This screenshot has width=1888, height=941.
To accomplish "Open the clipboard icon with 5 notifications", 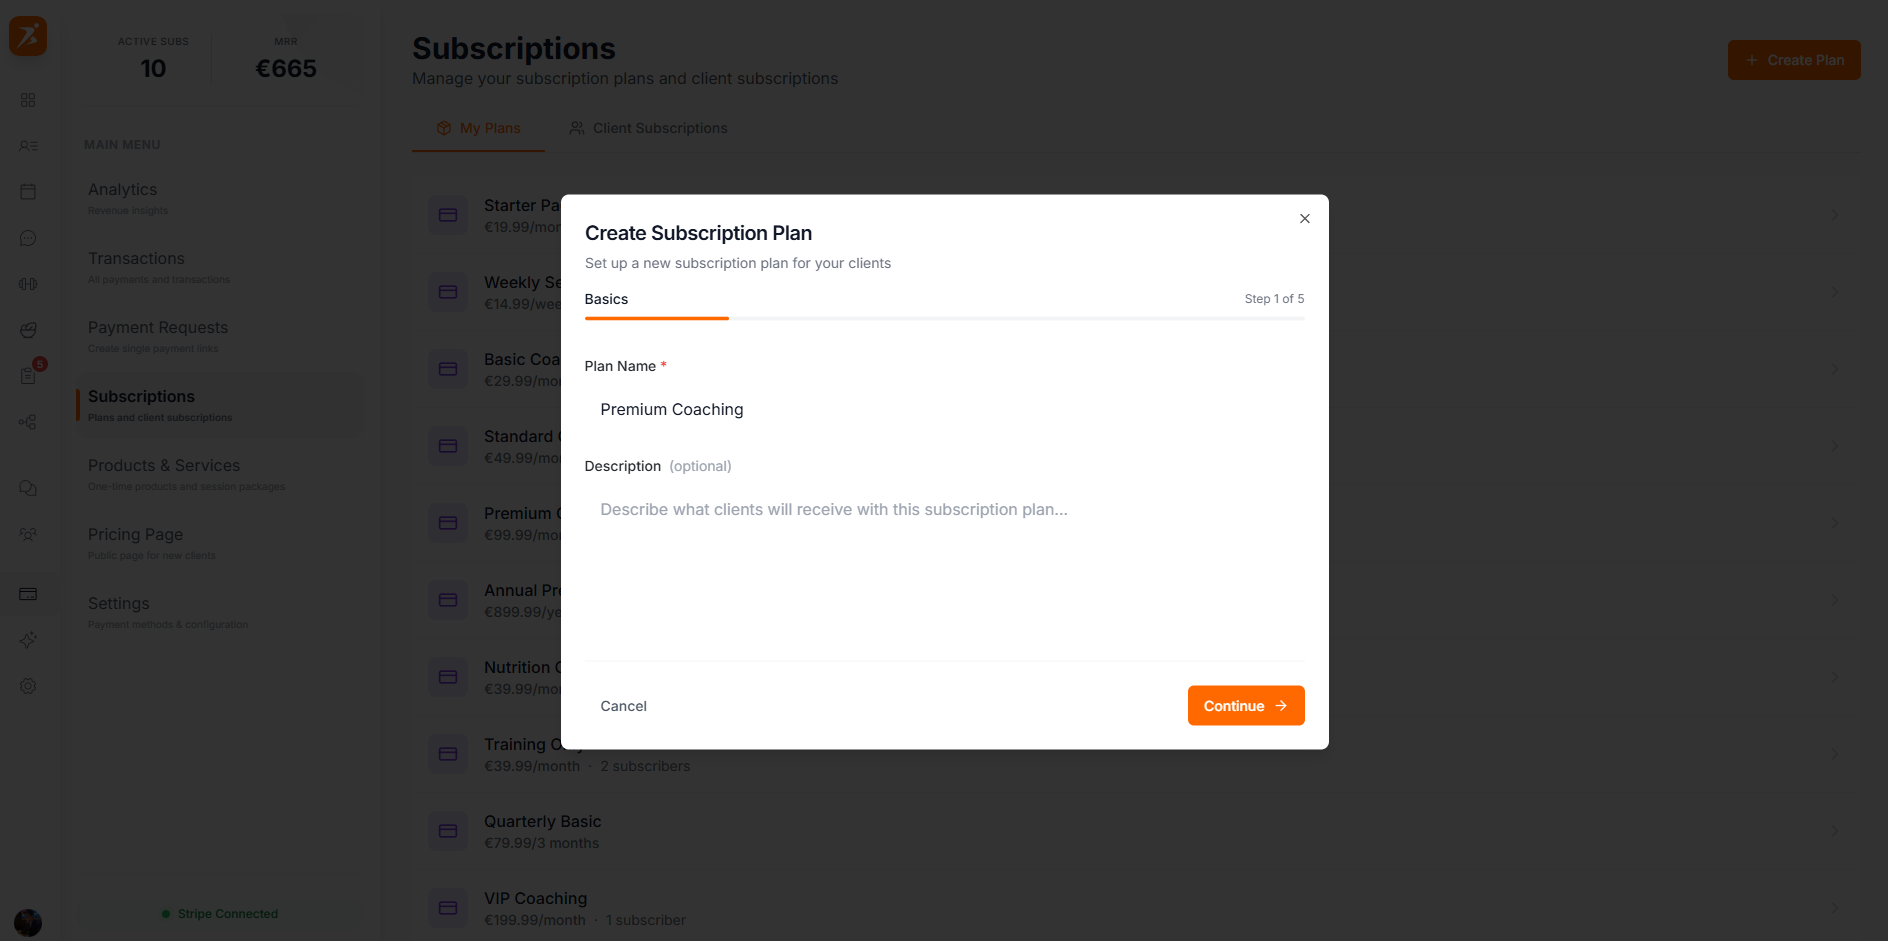I will tap(28, 376).
